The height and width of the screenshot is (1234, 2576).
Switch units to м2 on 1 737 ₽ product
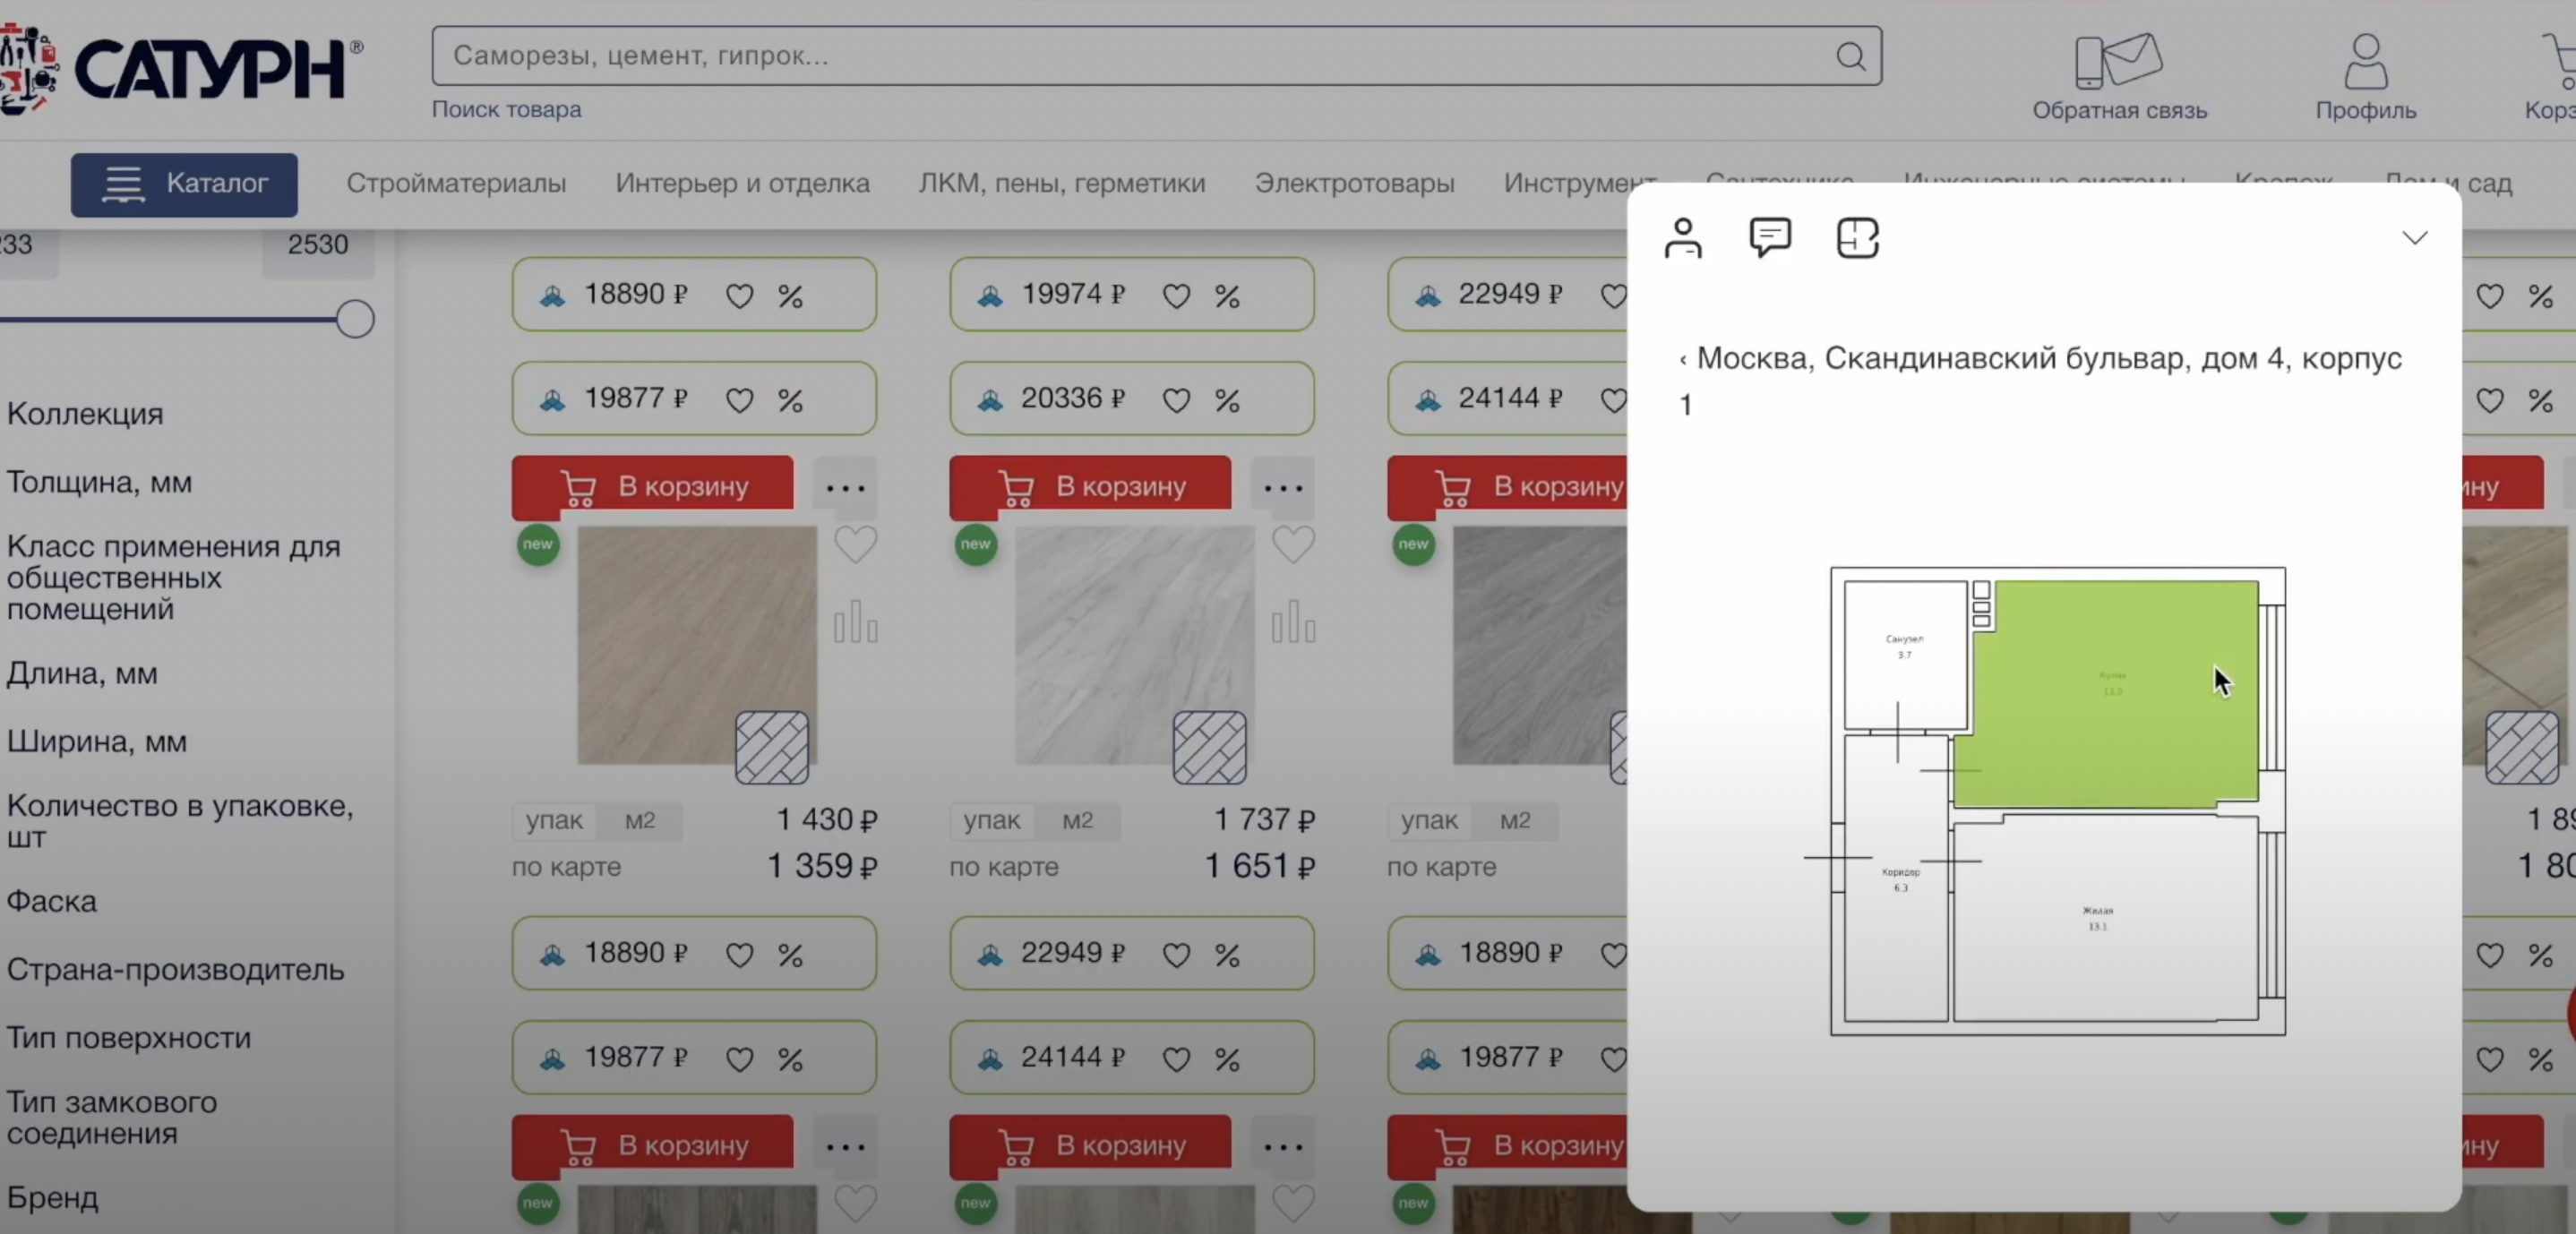click(1077, 821)
